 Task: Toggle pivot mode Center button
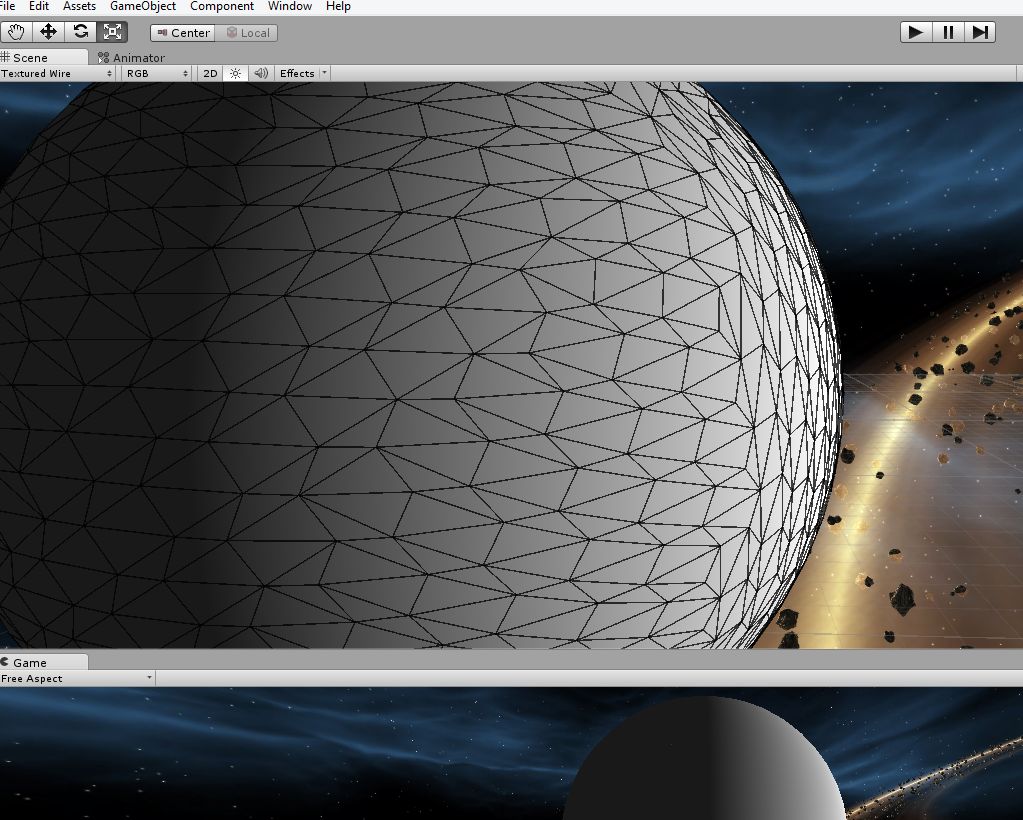pyautogui.click(x=183, y=33)
